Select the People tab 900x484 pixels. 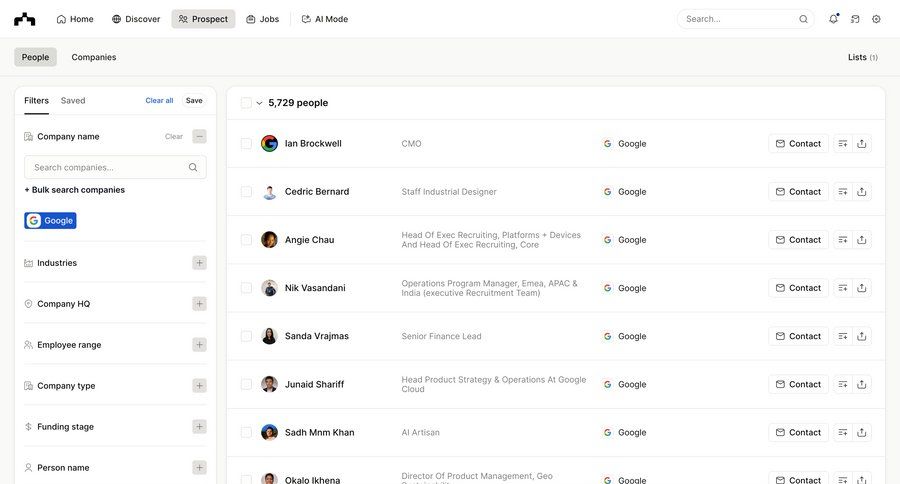36,57
